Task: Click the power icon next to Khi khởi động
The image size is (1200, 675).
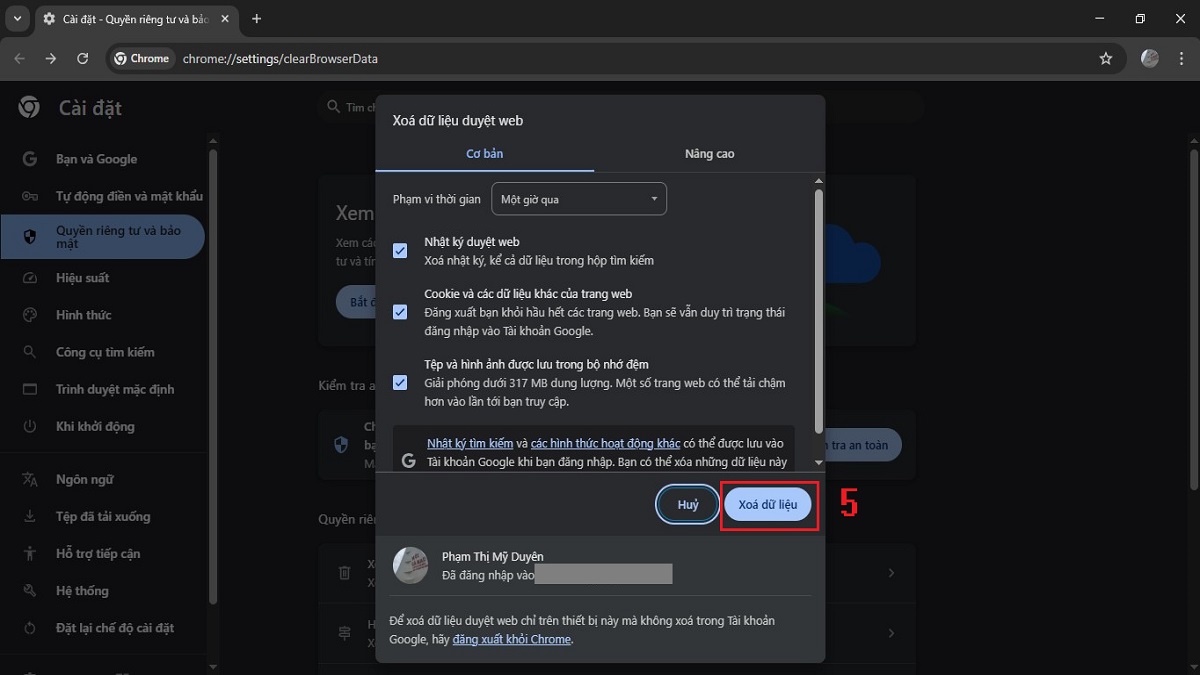Action: [30, 426]
